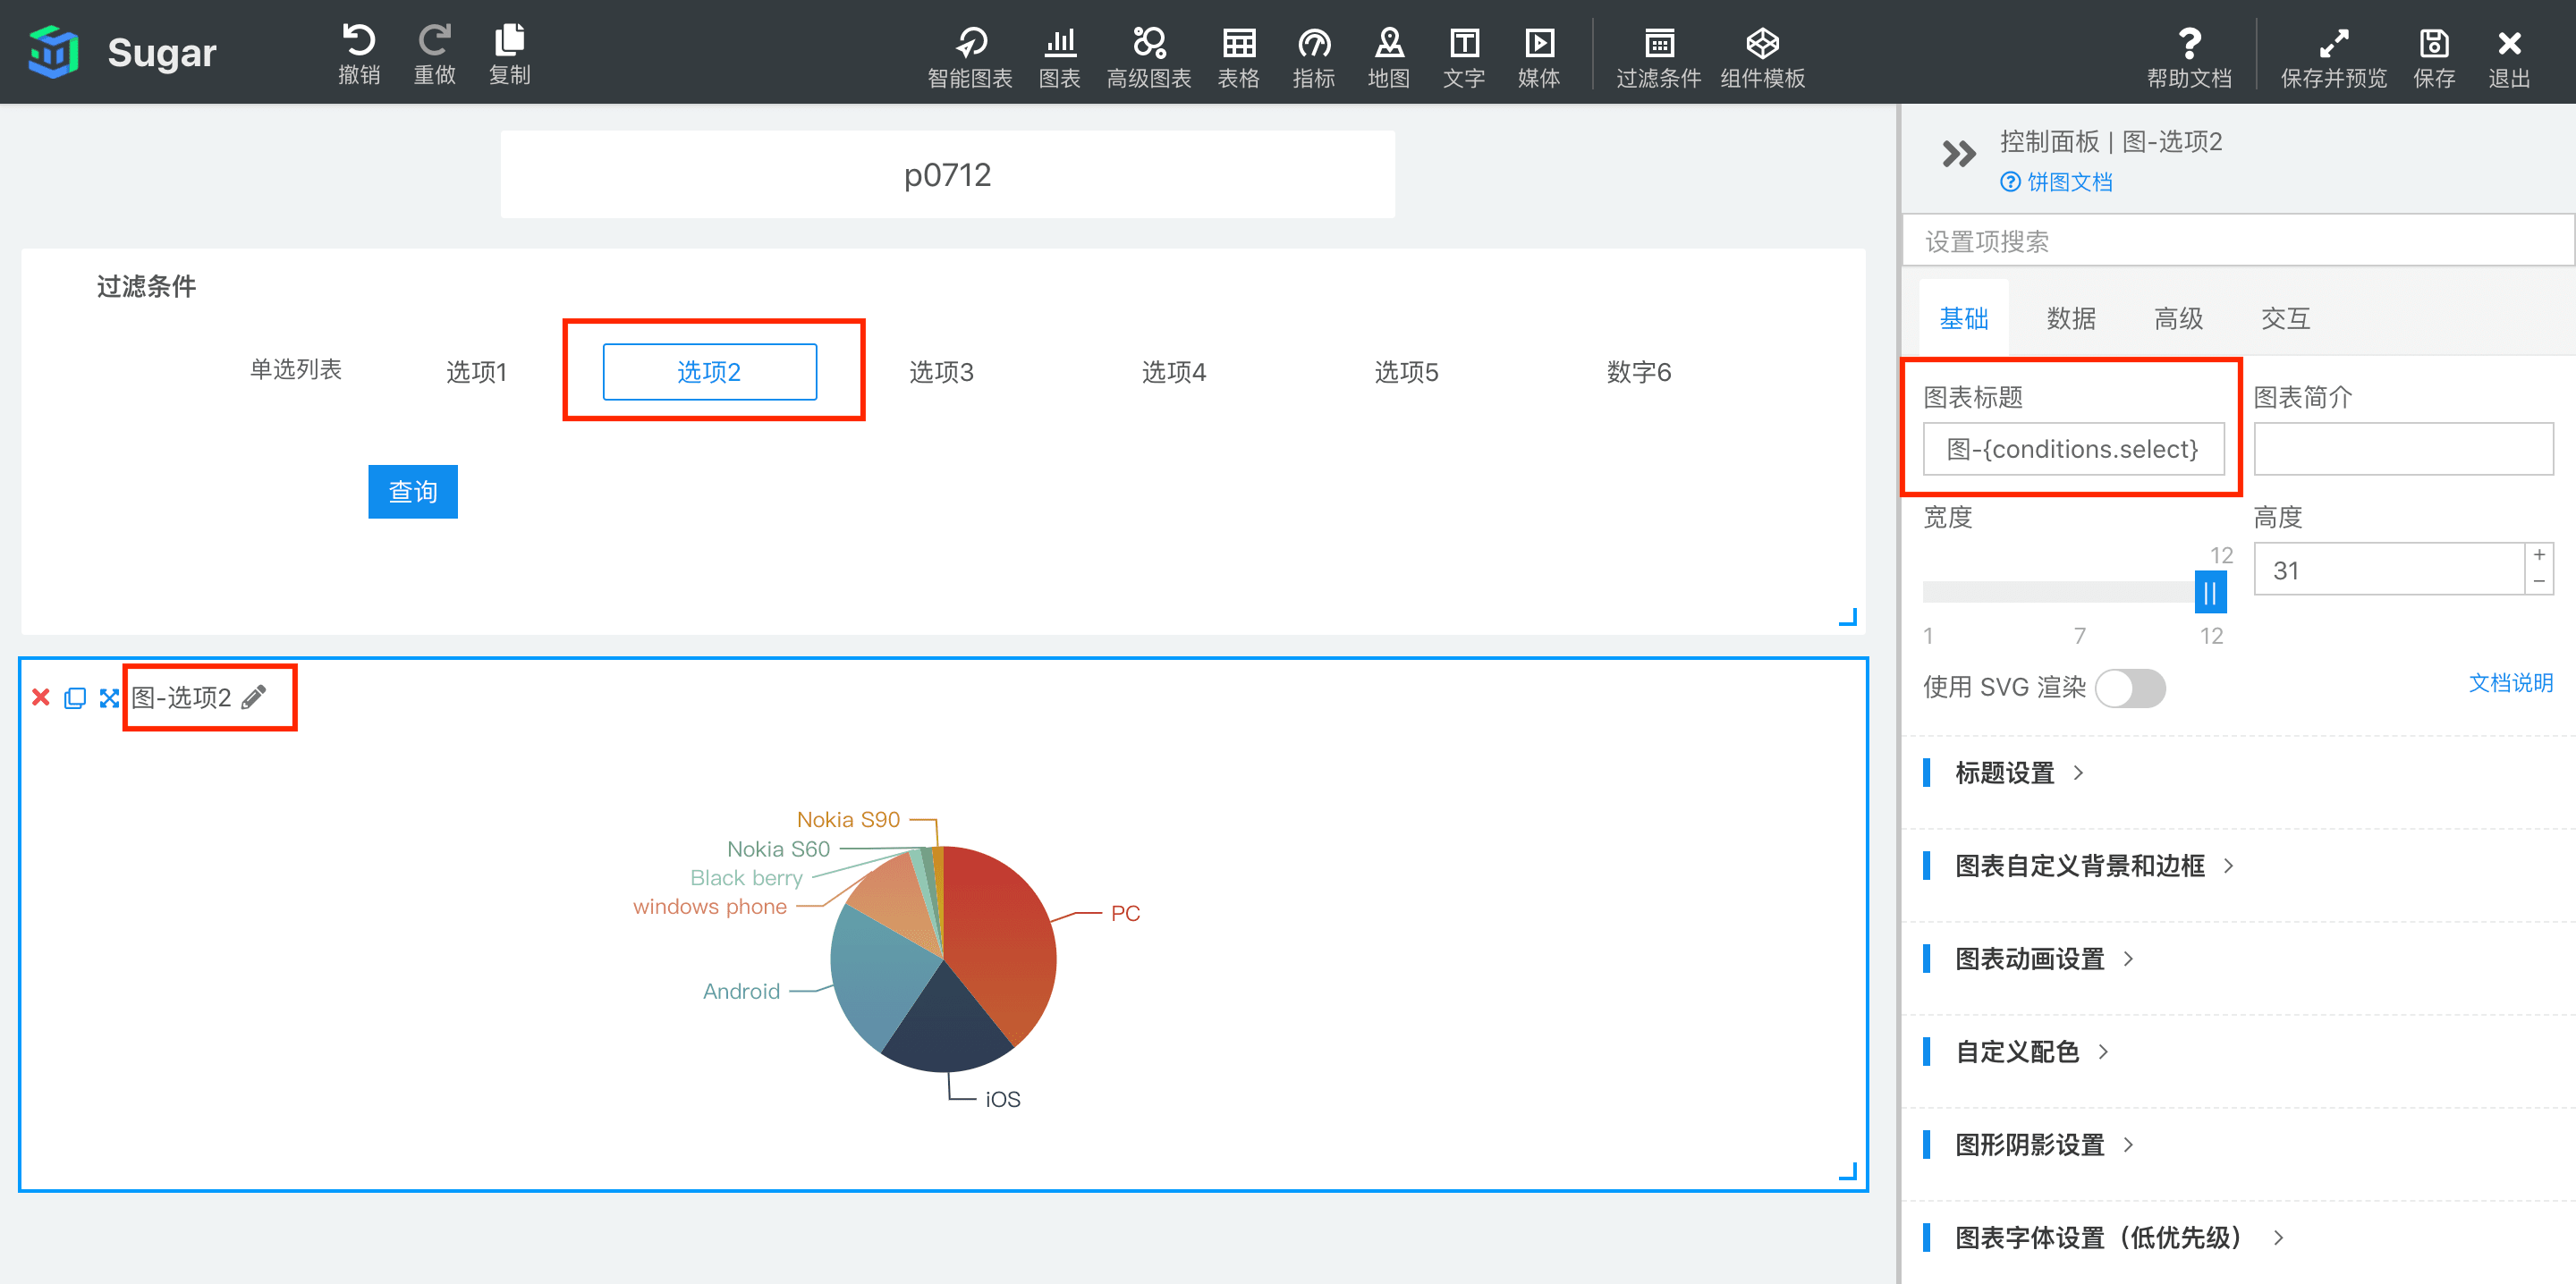Click the 图表标题 input field
Viewport: 2576px width, 1284px height.
(x=2073, y=449)
